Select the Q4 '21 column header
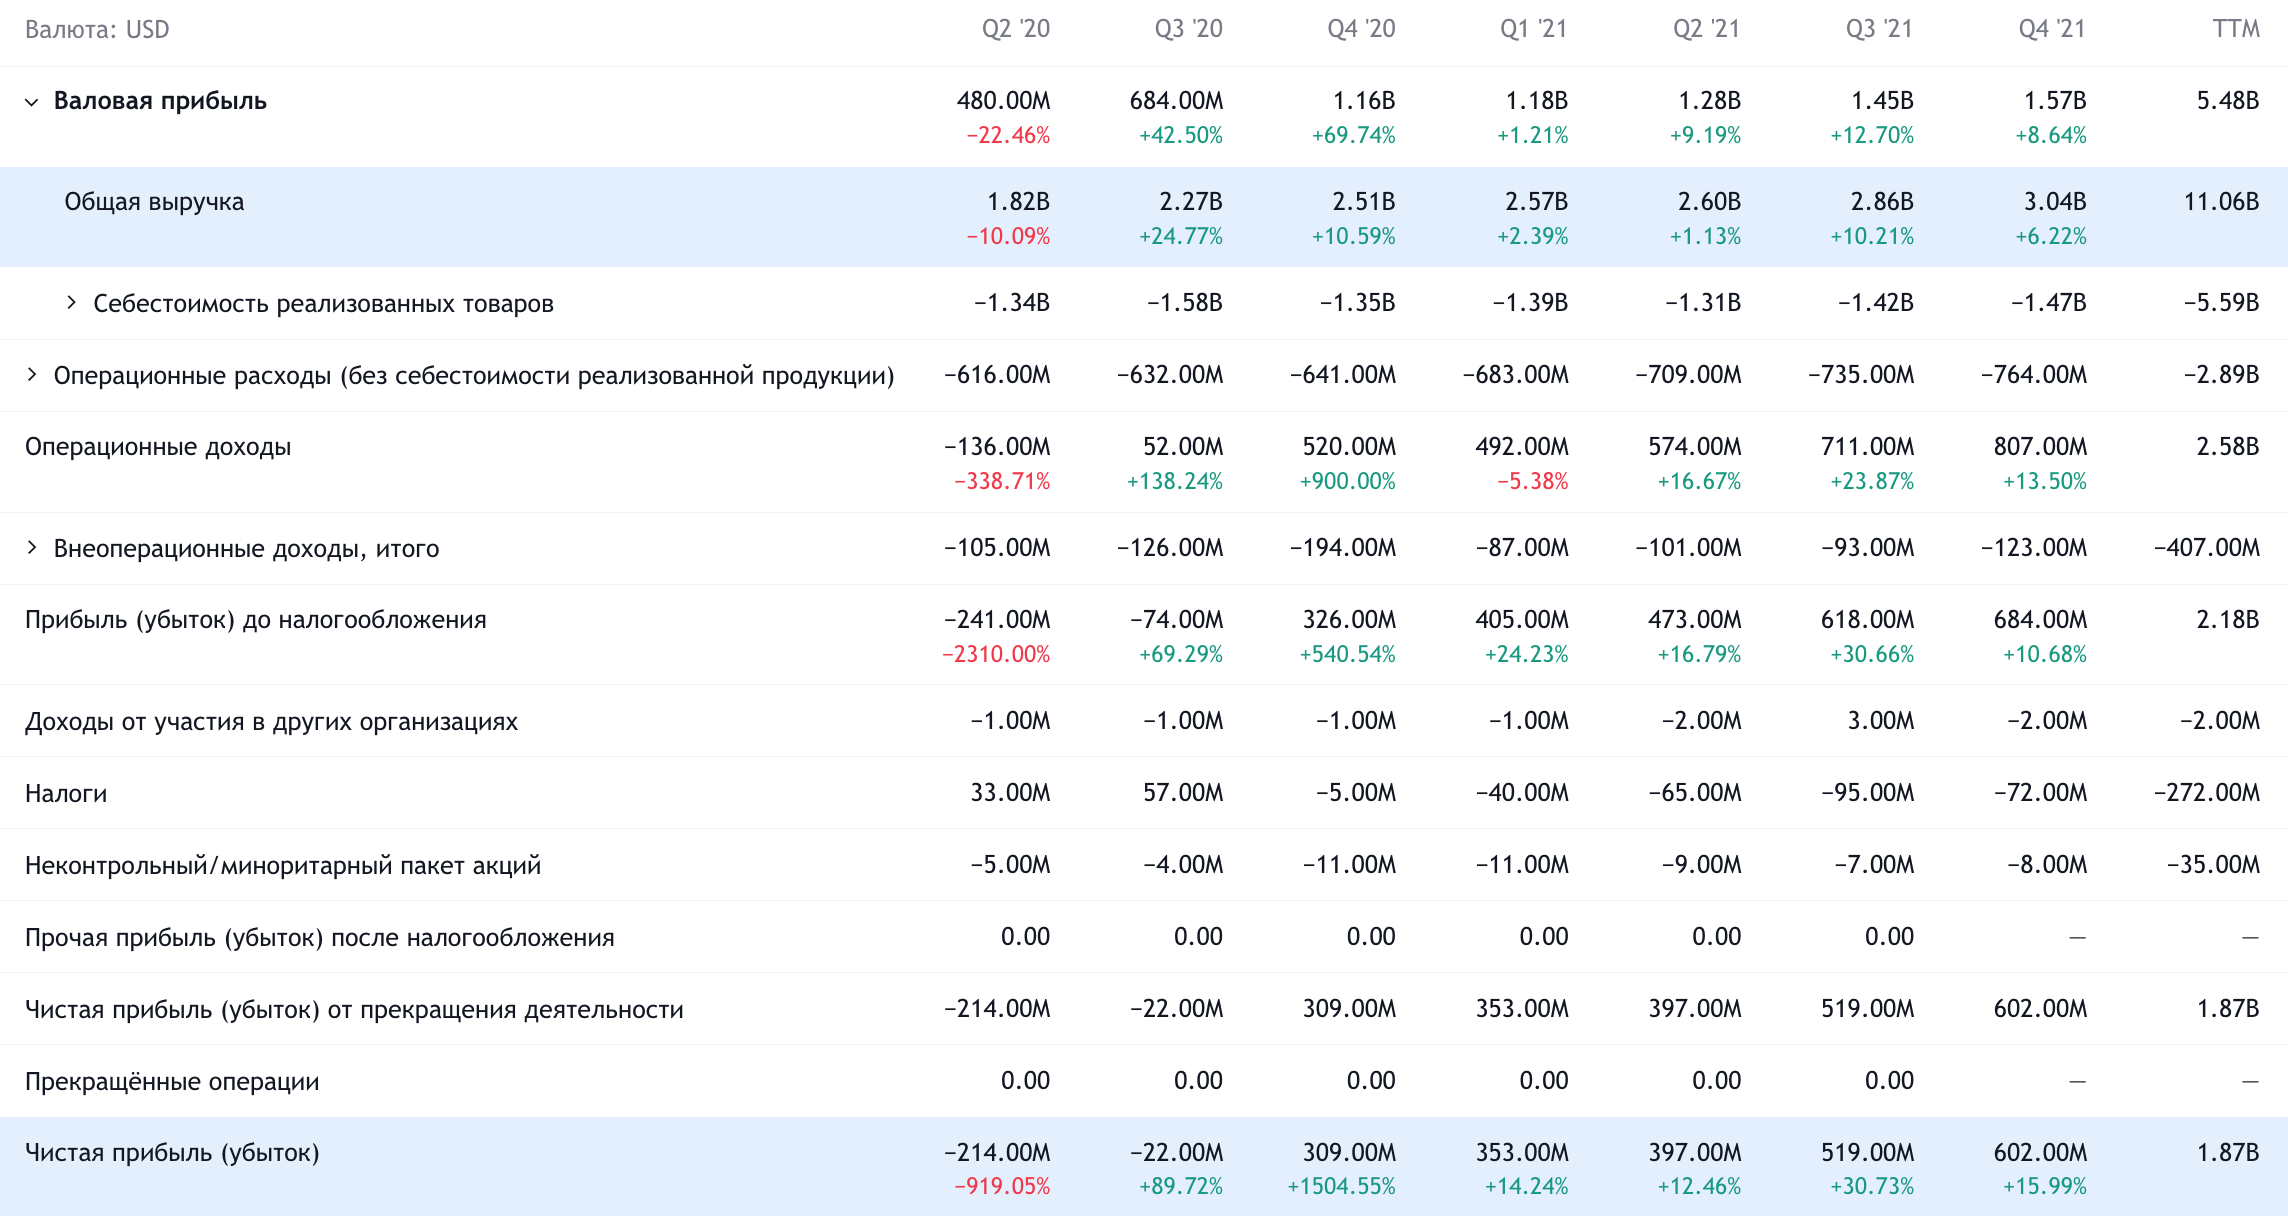The width and height of the screenshot is (2288, 1216). pos(2052,29)
